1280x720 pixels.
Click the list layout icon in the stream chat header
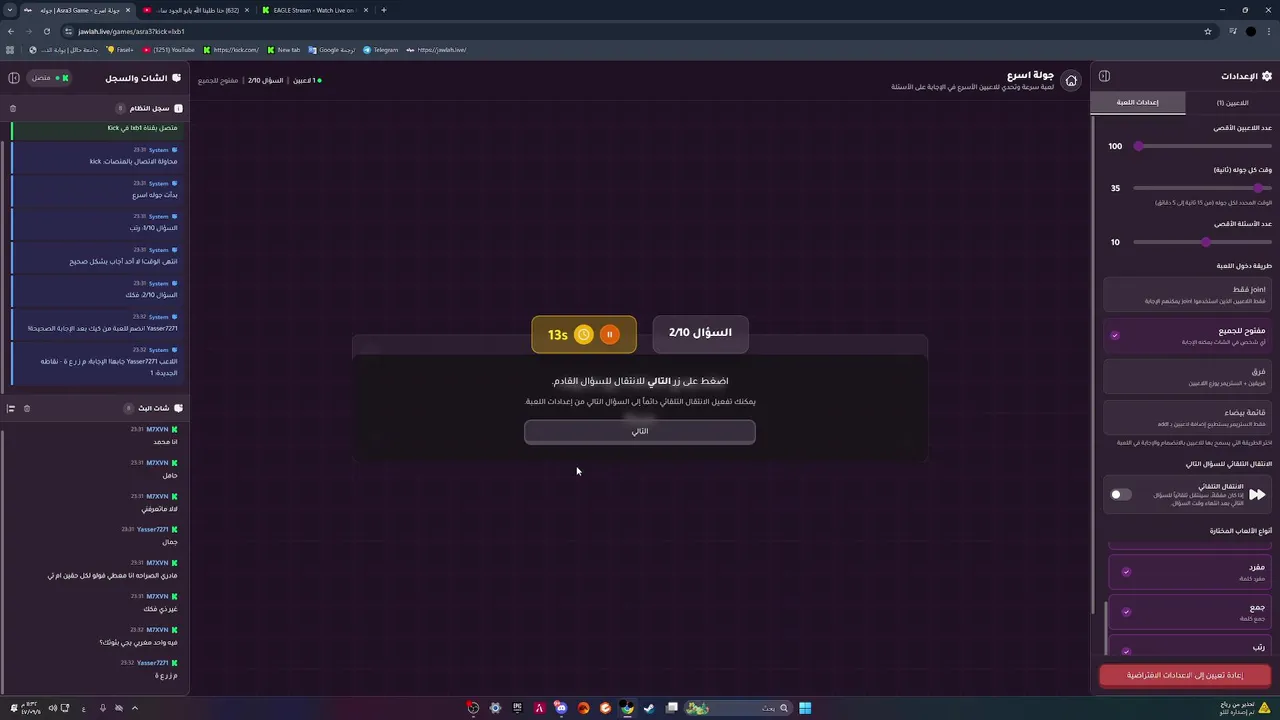coord(11,408)
